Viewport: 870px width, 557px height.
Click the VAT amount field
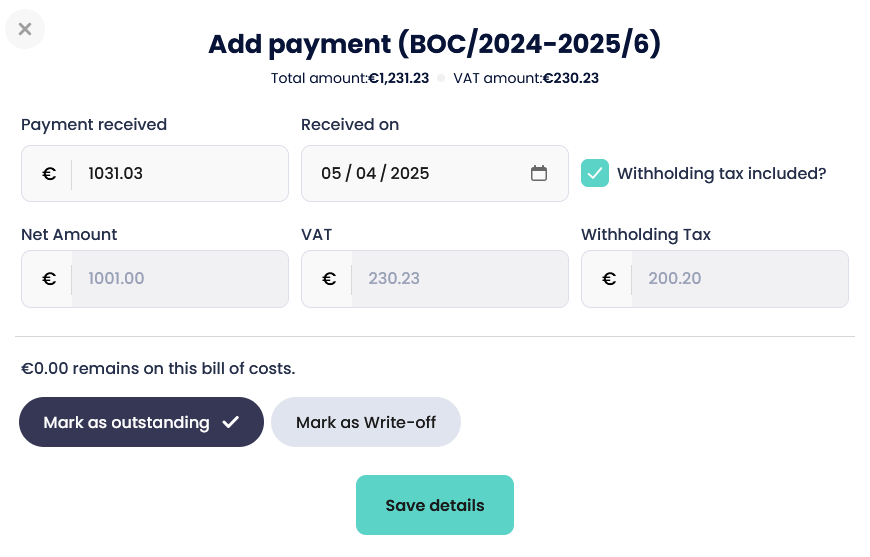460,278
